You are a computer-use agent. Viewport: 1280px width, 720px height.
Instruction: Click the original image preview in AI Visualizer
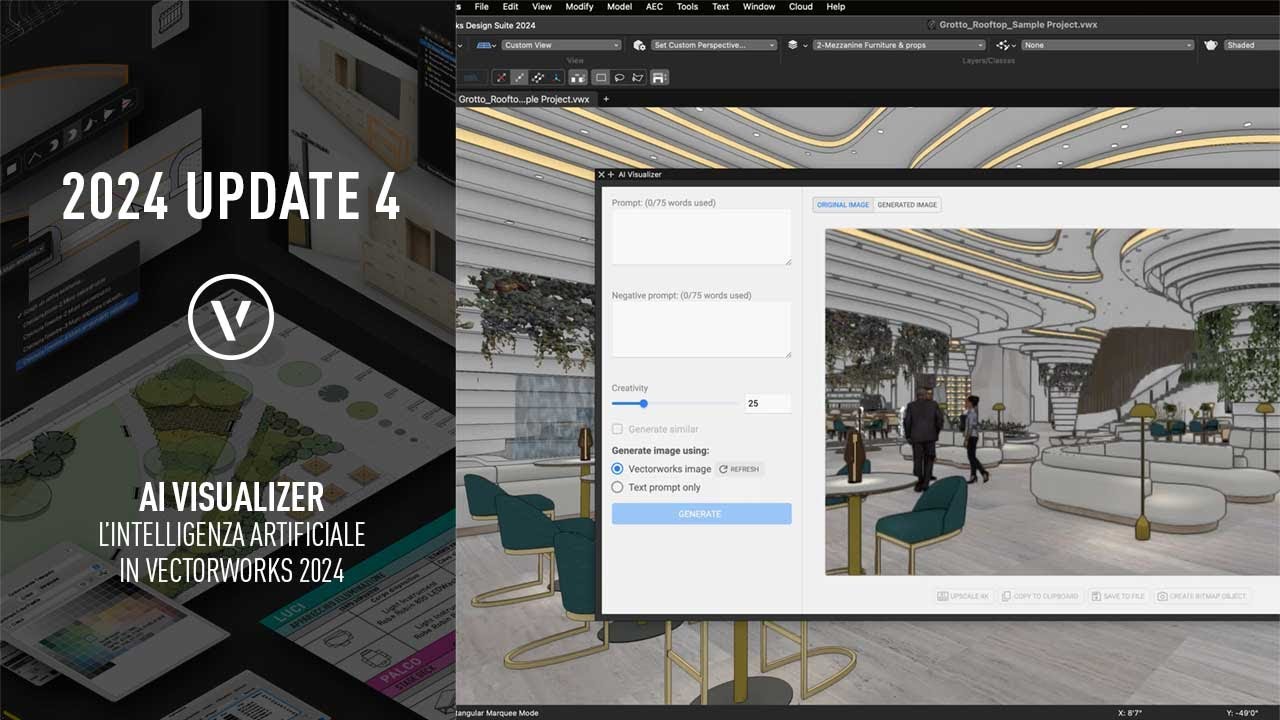[1052, 402]
